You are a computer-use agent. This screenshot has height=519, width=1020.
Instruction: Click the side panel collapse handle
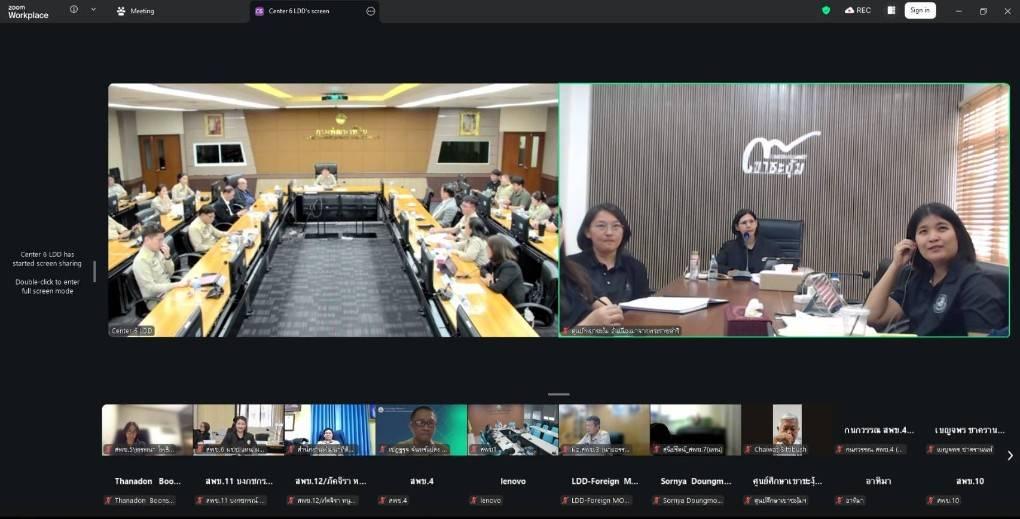click(x=95, y=271)
